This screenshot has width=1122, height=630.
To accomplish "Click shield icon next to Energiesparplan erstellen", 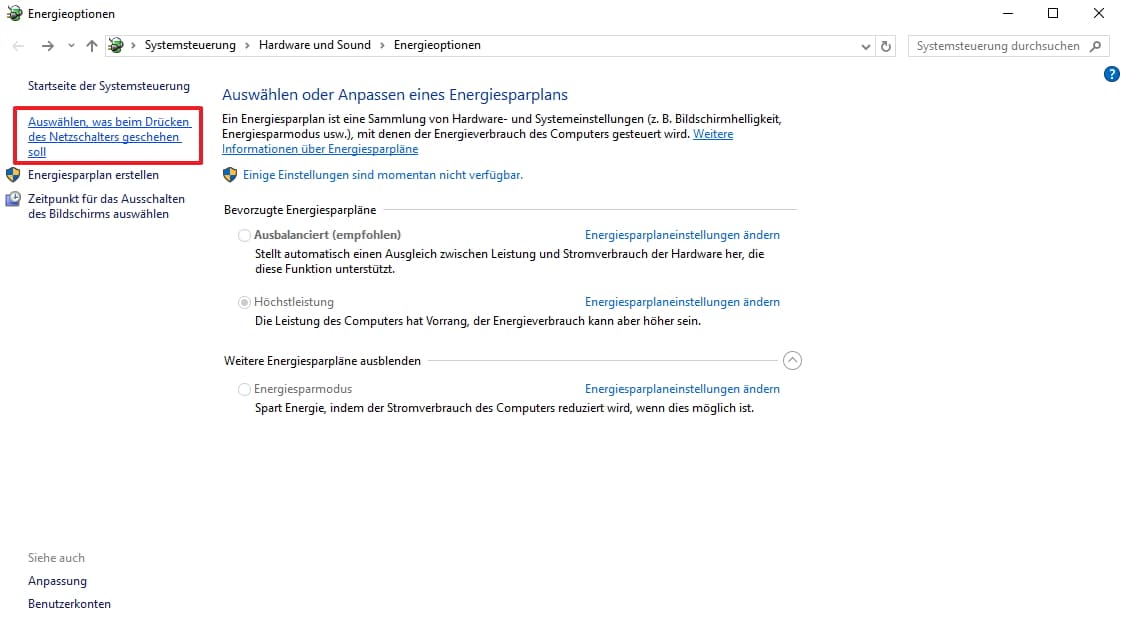I will 13,175.
